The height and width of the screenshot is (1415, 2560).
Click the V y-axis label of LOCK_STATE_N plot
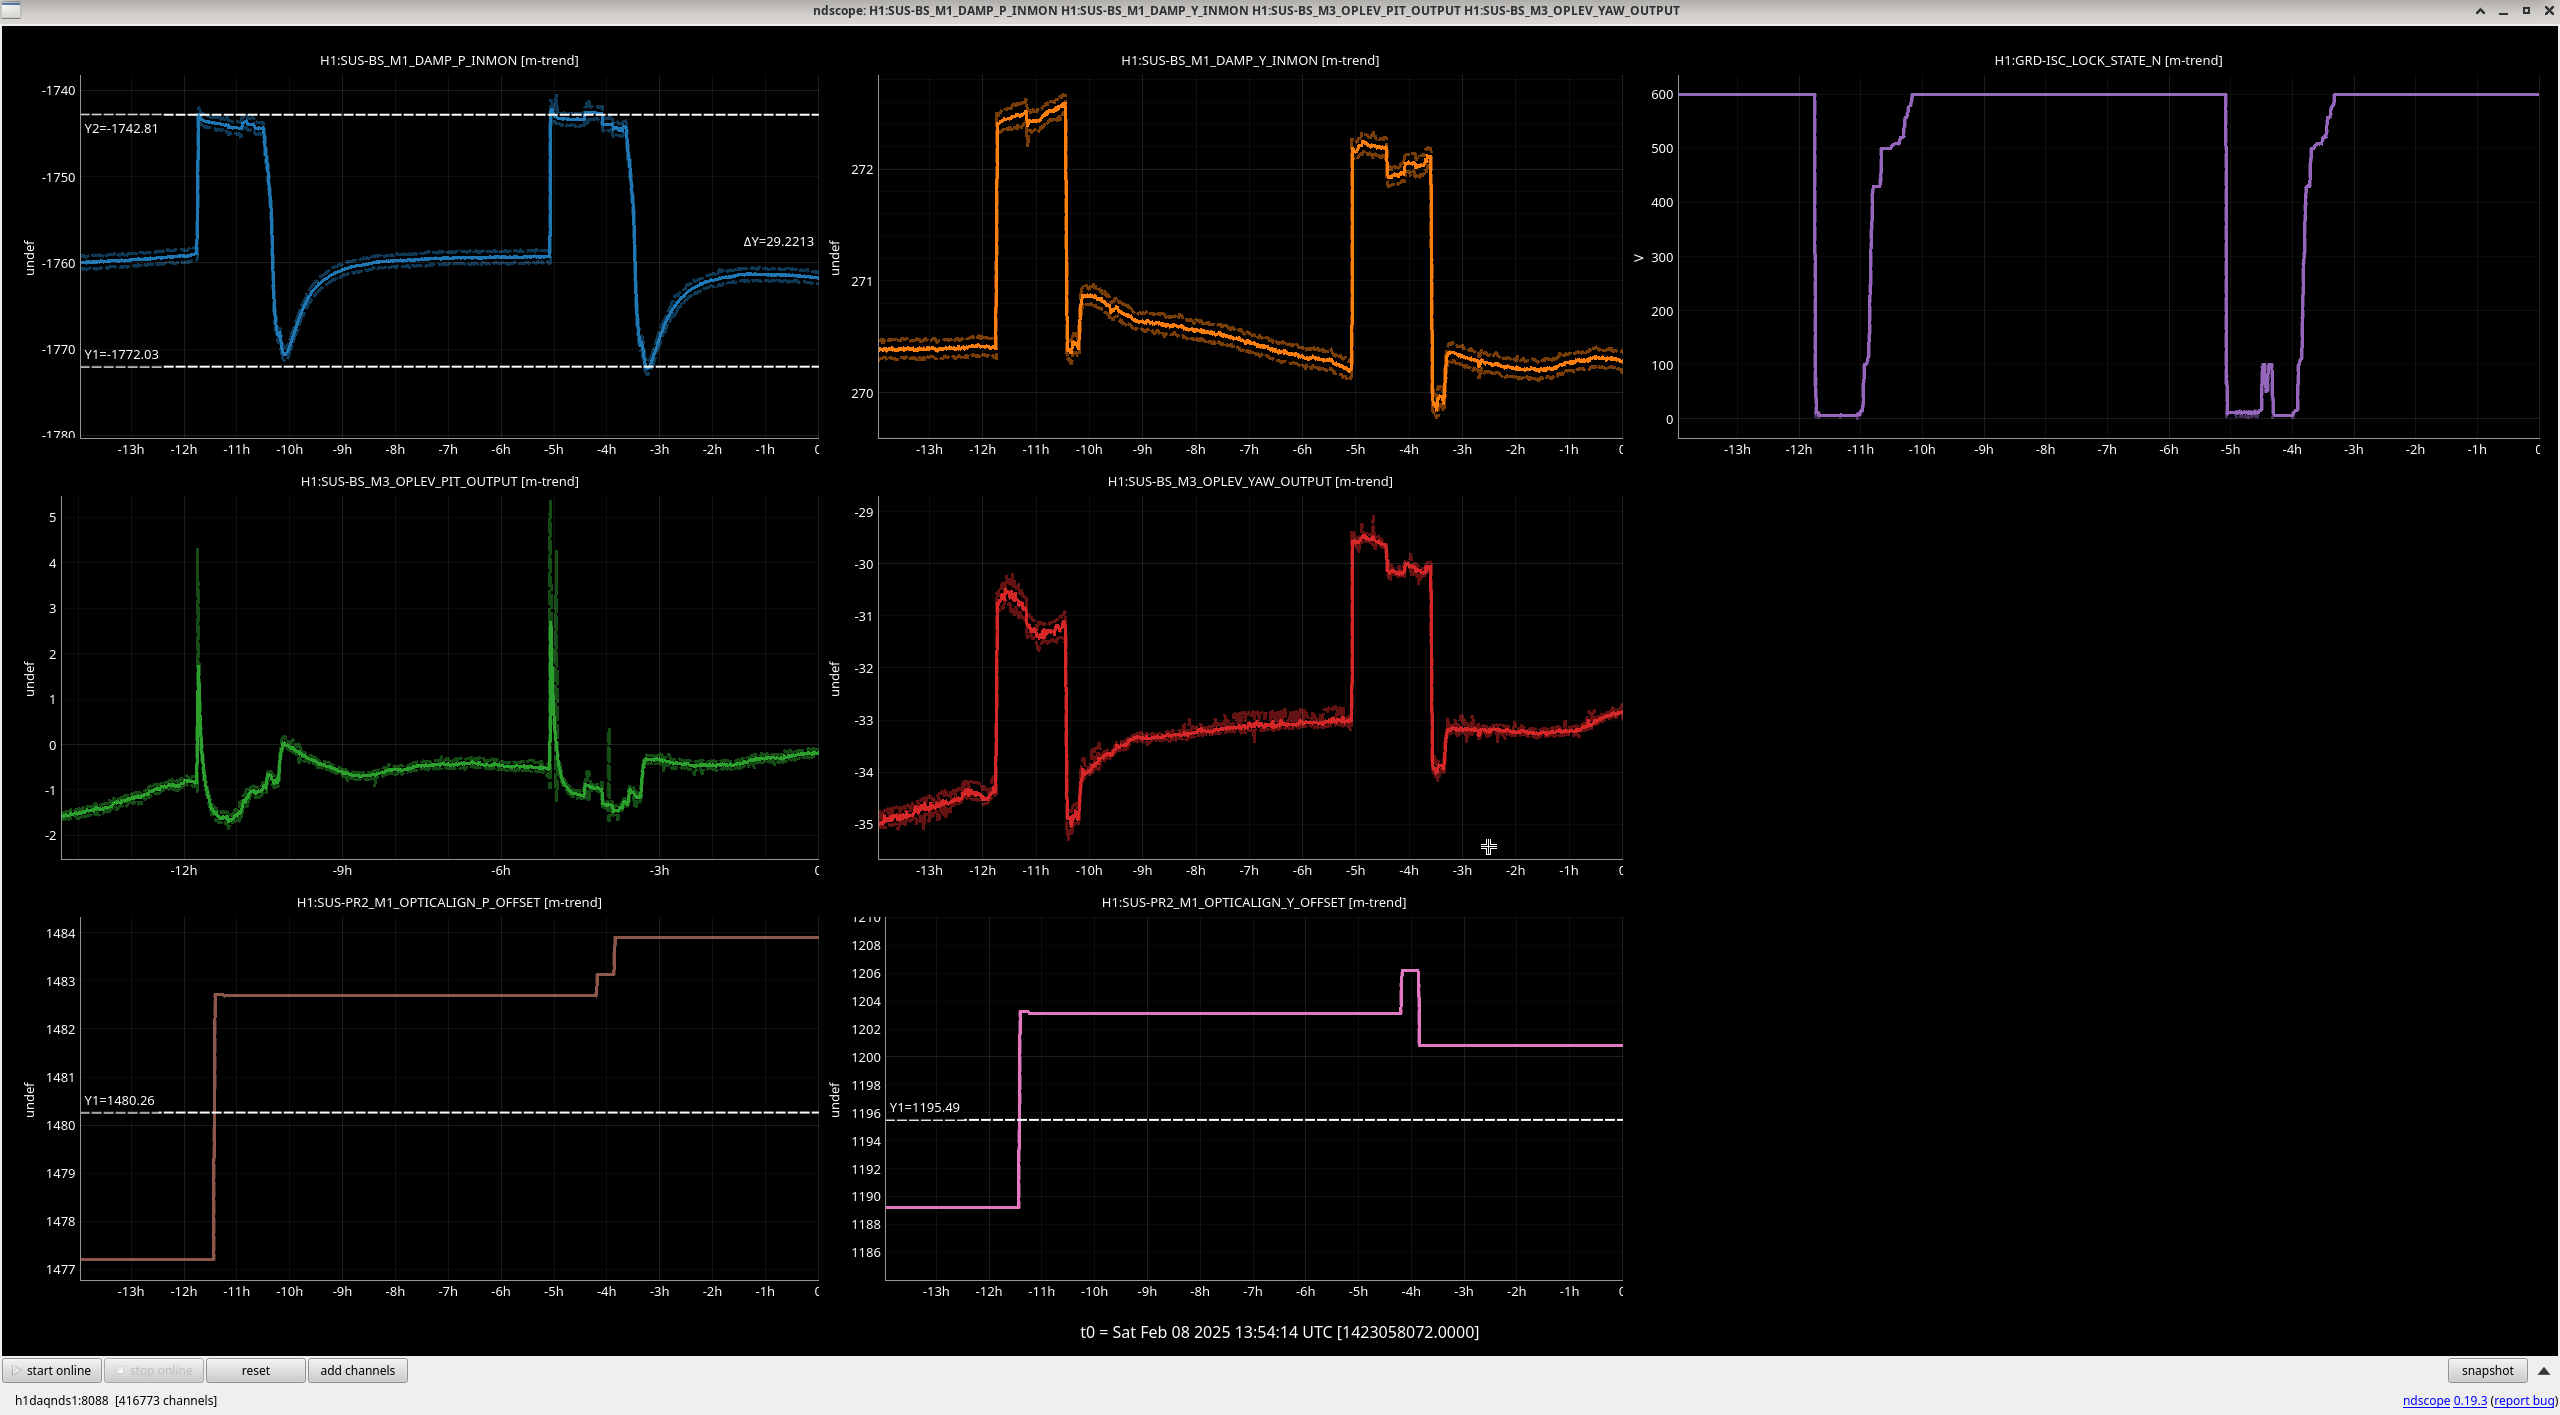tap(1638, 257)
